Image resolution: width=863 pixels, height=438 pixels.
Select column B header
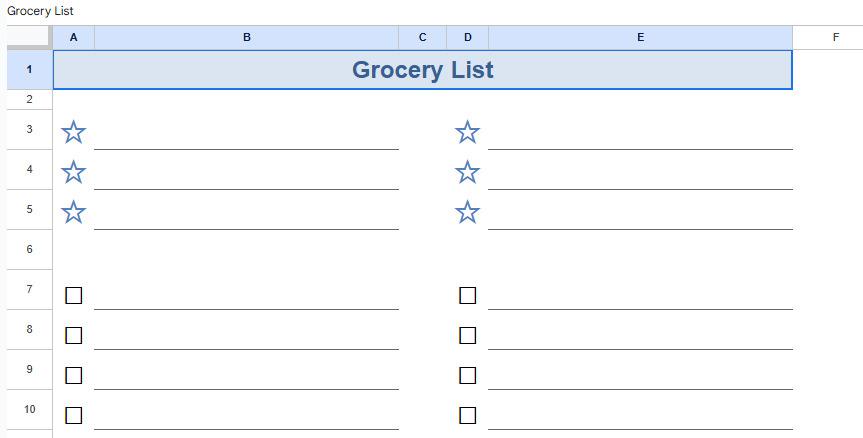(x=246, y=37)
